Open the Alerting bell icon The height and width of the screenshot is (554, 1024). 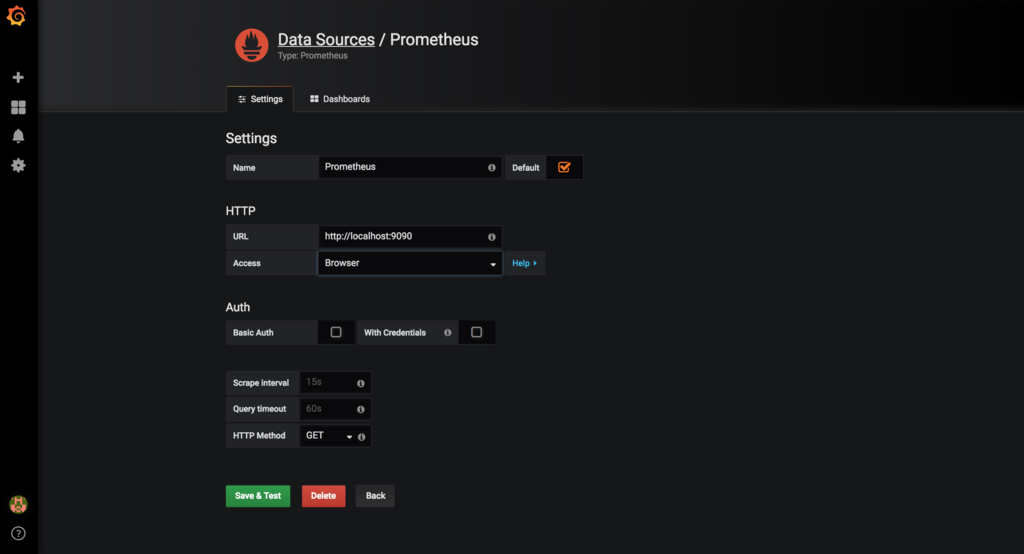18,136
